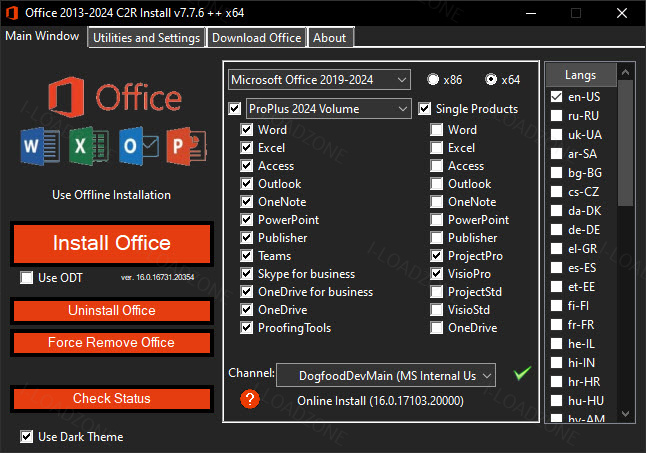Screen dimensions: 646x453
Task: Click the Uninstall Office button
Action: [x=112, y=311]
